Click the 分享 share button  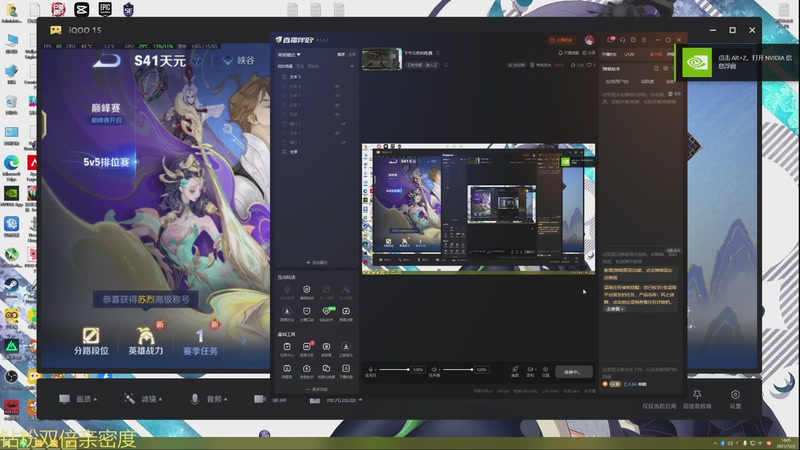(589, 53)
